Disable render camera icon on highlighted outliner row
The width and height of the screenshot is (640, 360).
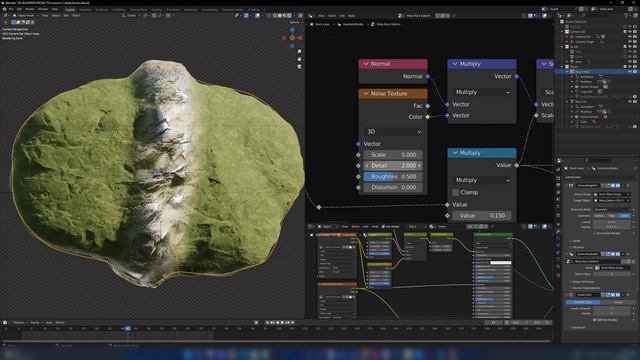[635, 71]
